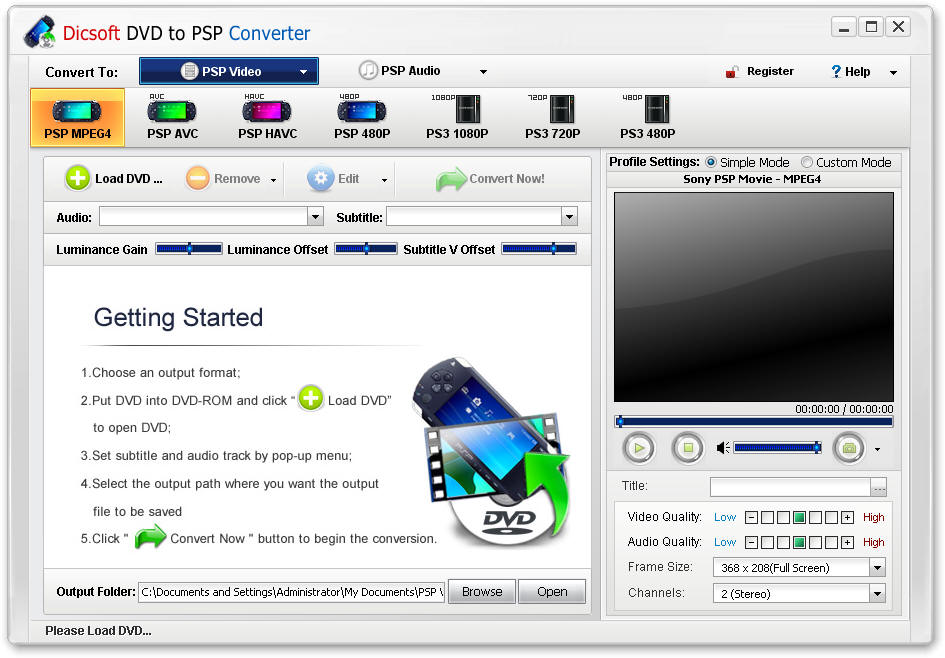
Task: Adjust the Luminance Offset slider
Action: pos(366,248)
